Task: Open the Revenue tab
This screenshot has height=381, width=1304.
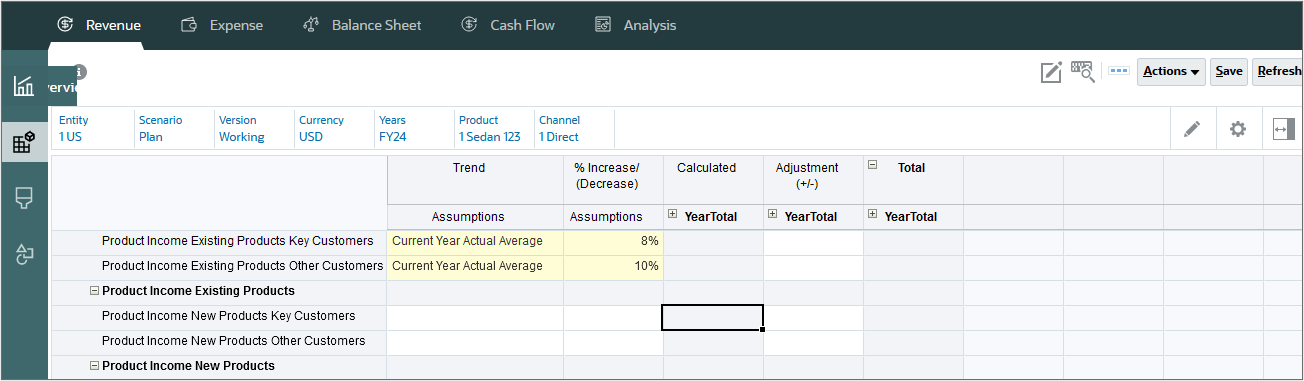Action: pyautogui.click(x=98, y=25)
